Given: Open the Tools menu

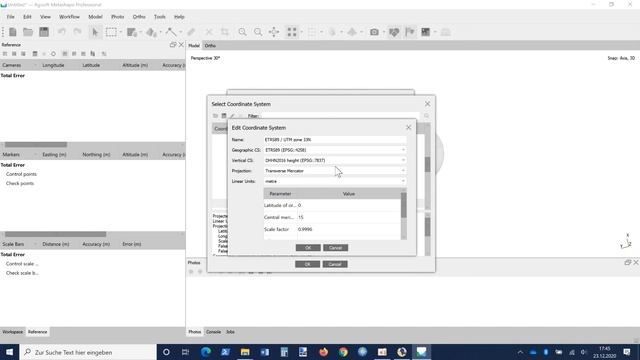Looking at the screenshot, I should 160,17.
